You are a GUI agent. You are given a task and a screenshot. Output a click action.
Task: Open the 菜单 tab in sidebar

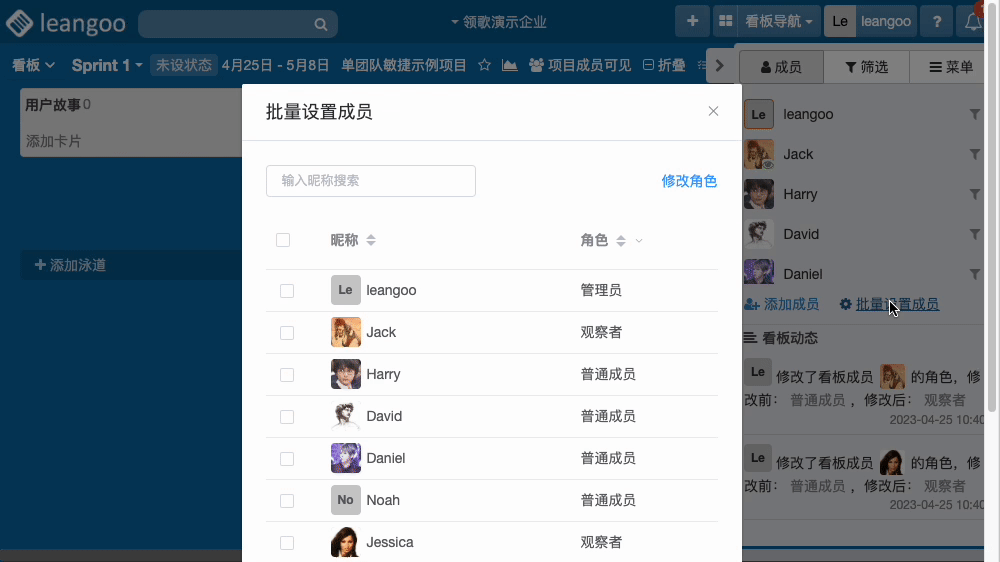click(951, 67)
